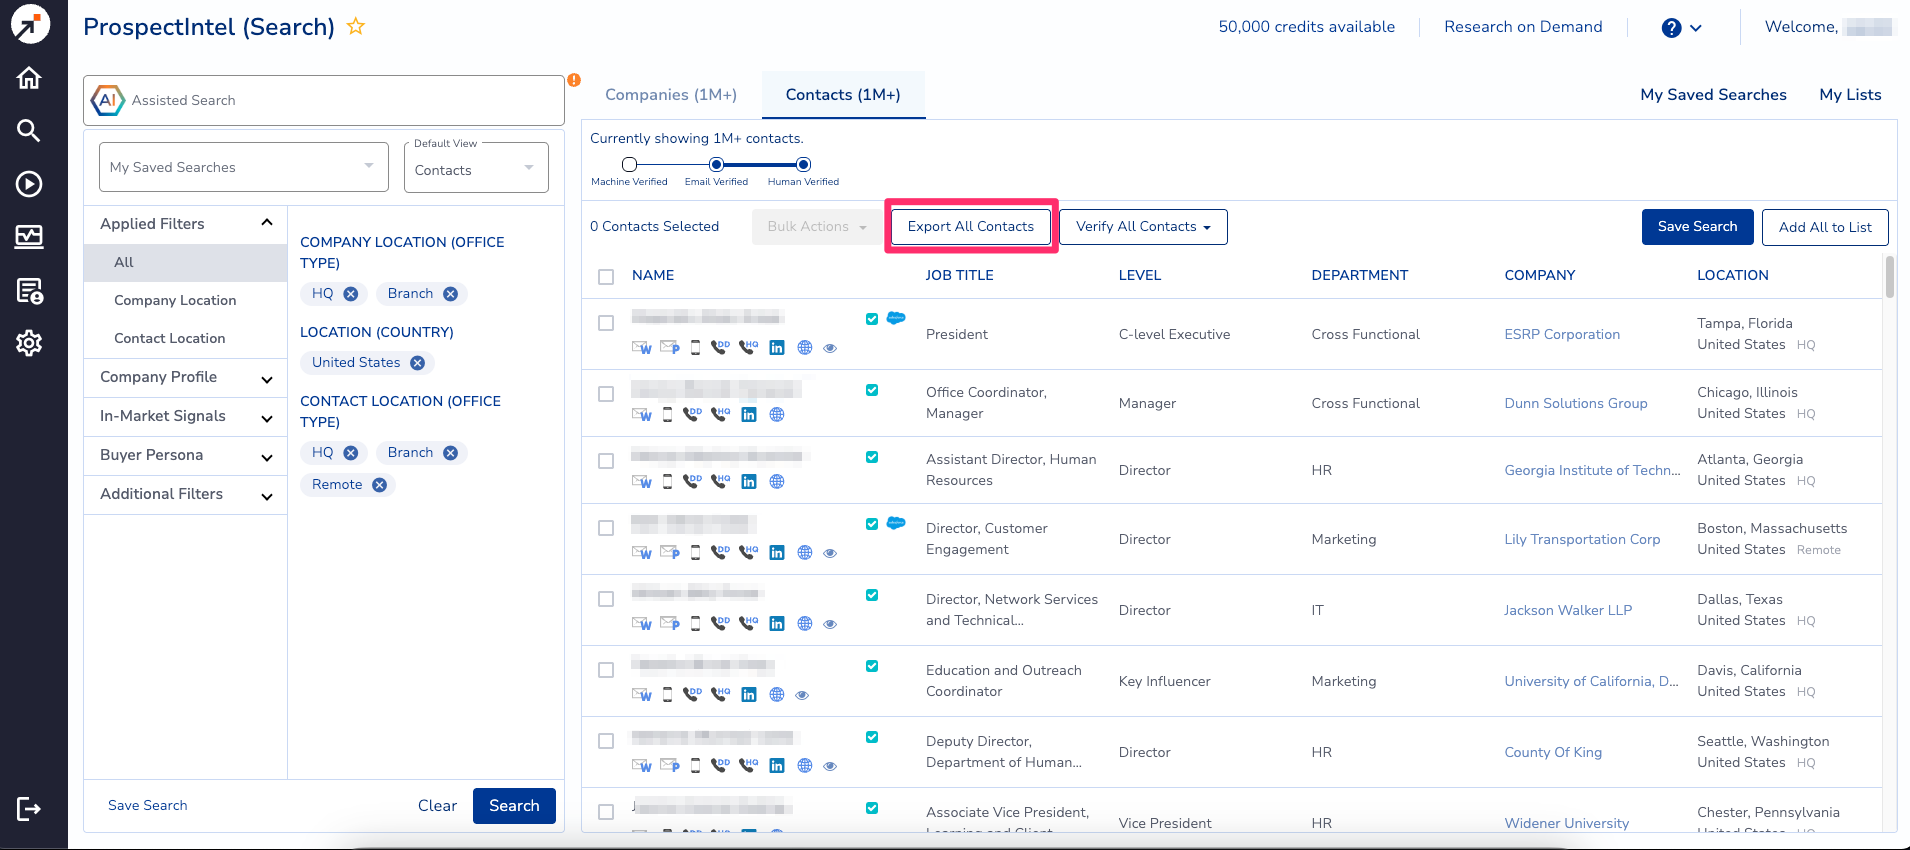
Task: Click Add All to List
Action: coord(1825,227)
